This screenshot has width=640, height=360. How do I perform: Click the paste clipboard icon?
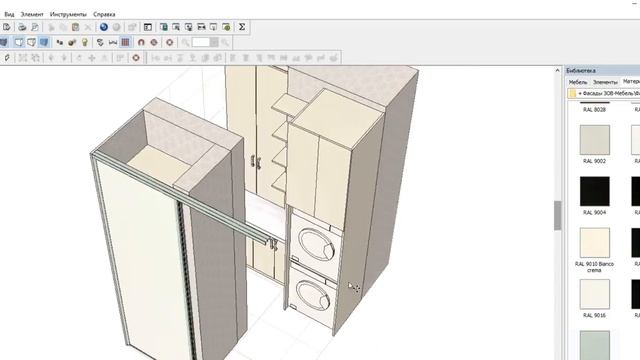[75, 27]
